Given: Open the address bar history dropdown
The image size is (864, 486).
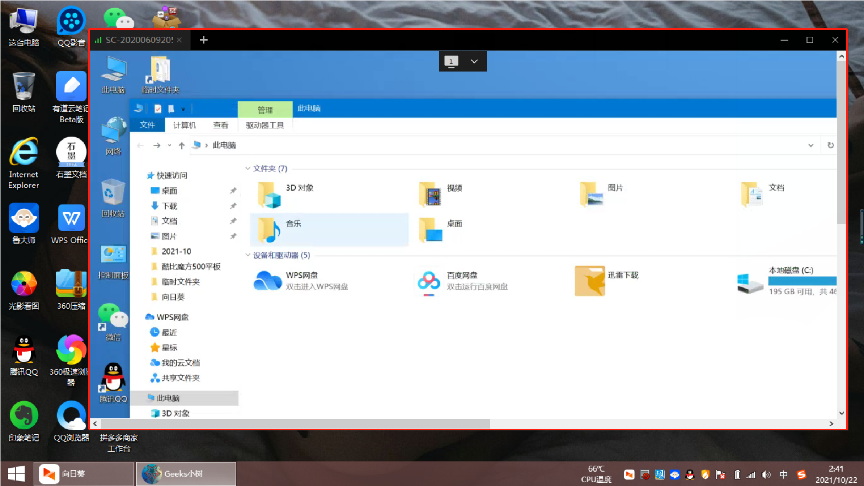Looking at the screenshot, I should click(x=811, y=145).
